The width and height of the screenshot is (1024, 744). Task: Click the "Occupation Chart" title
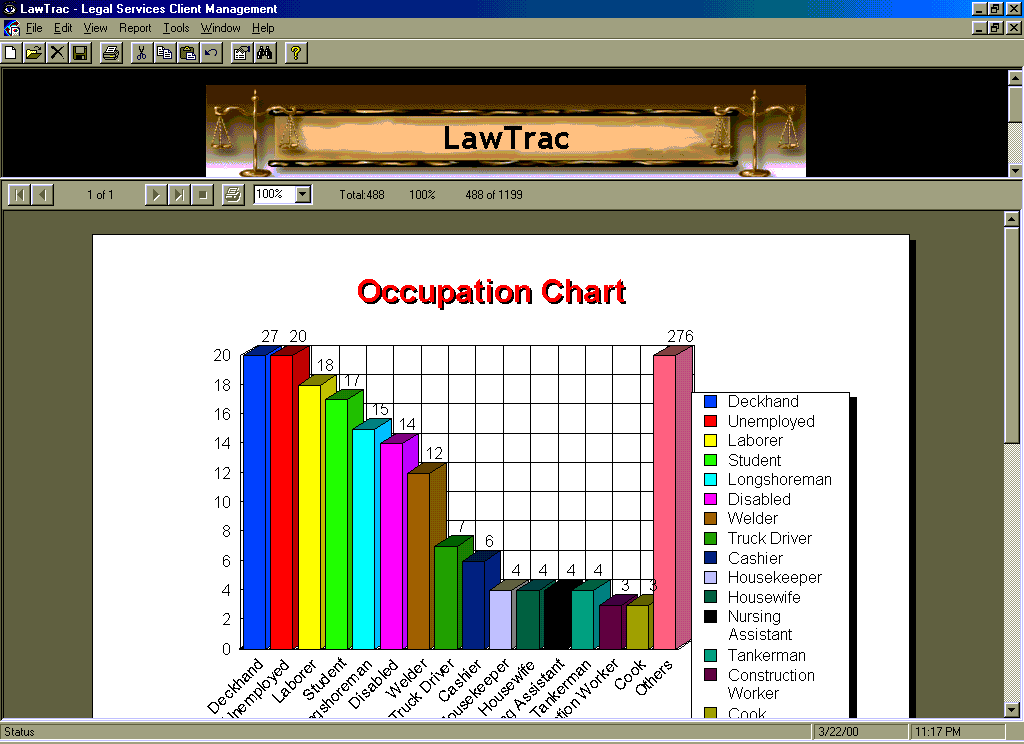pos(492,292)
